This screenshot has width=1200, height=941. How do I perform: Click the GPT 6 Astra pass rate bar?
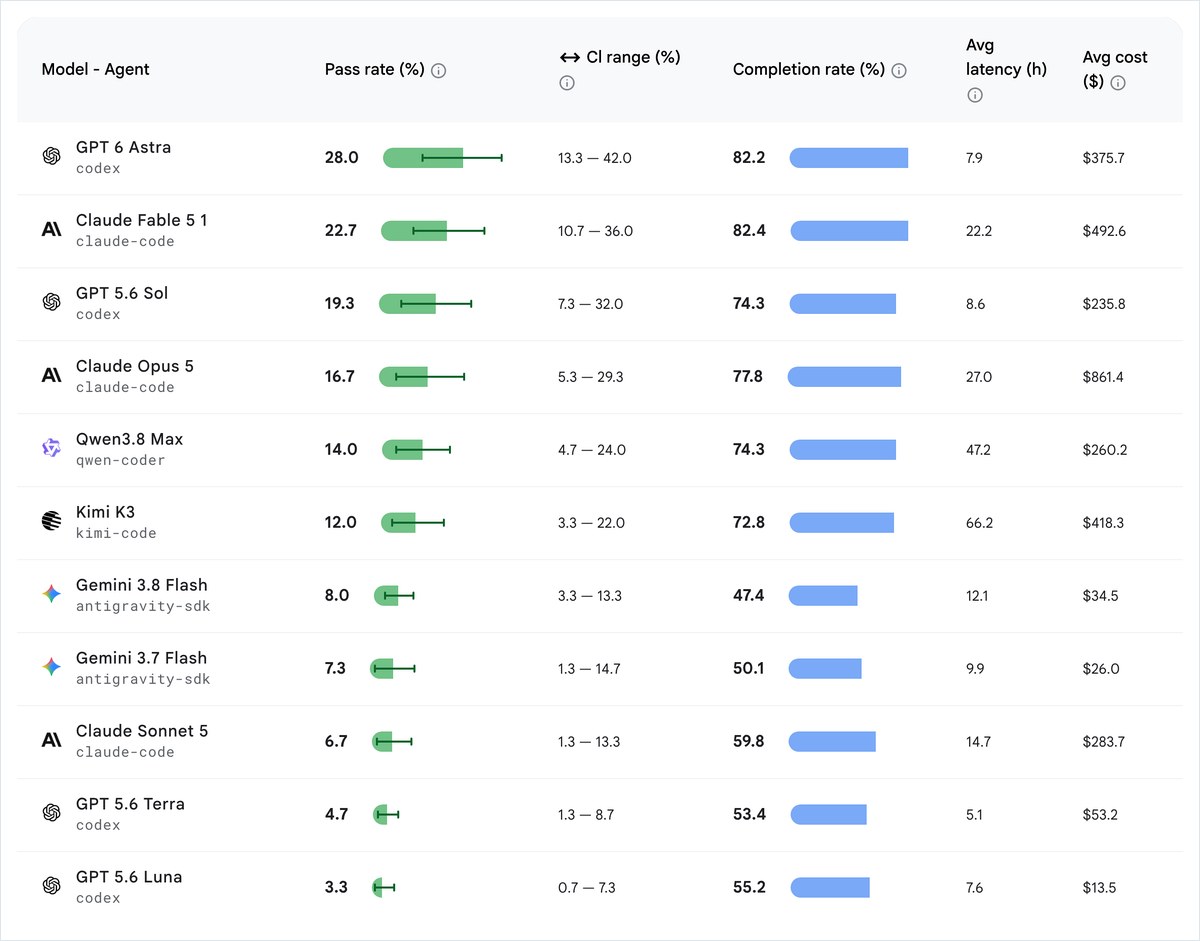(x=423, y=158)
